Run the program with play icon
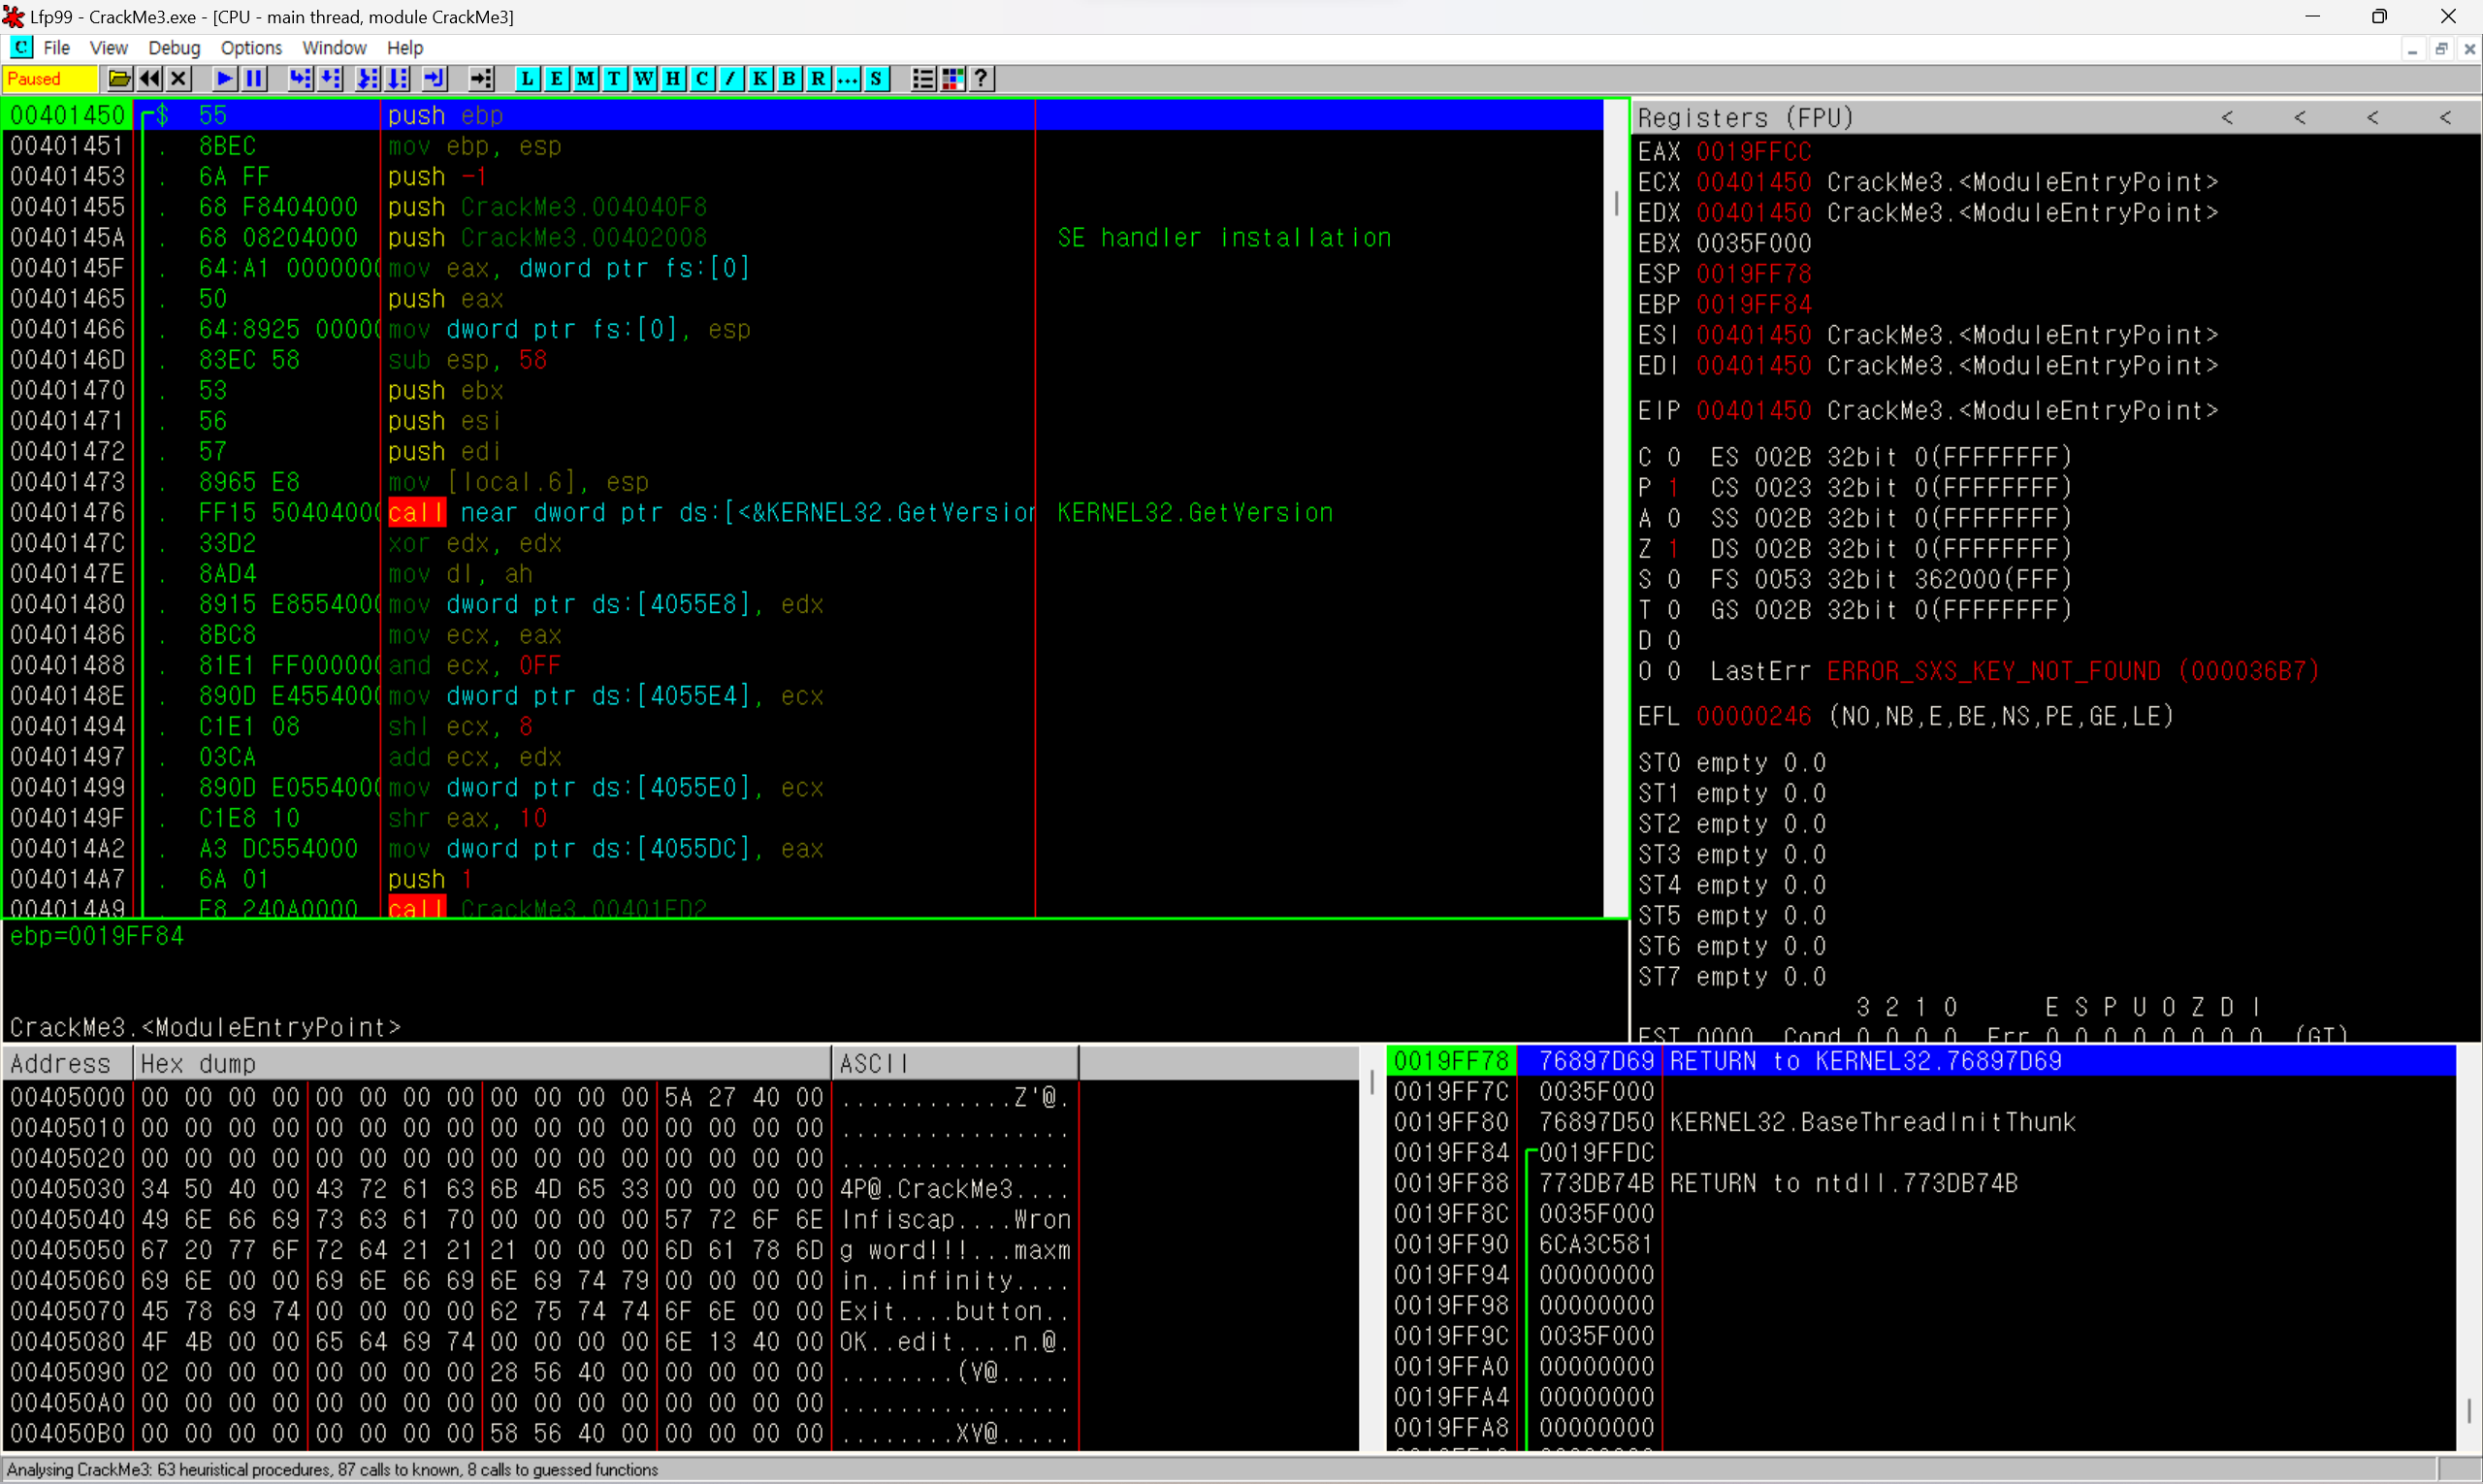Image resolution: width=2483 pixels, height=1484 pixels. (225, 79)
